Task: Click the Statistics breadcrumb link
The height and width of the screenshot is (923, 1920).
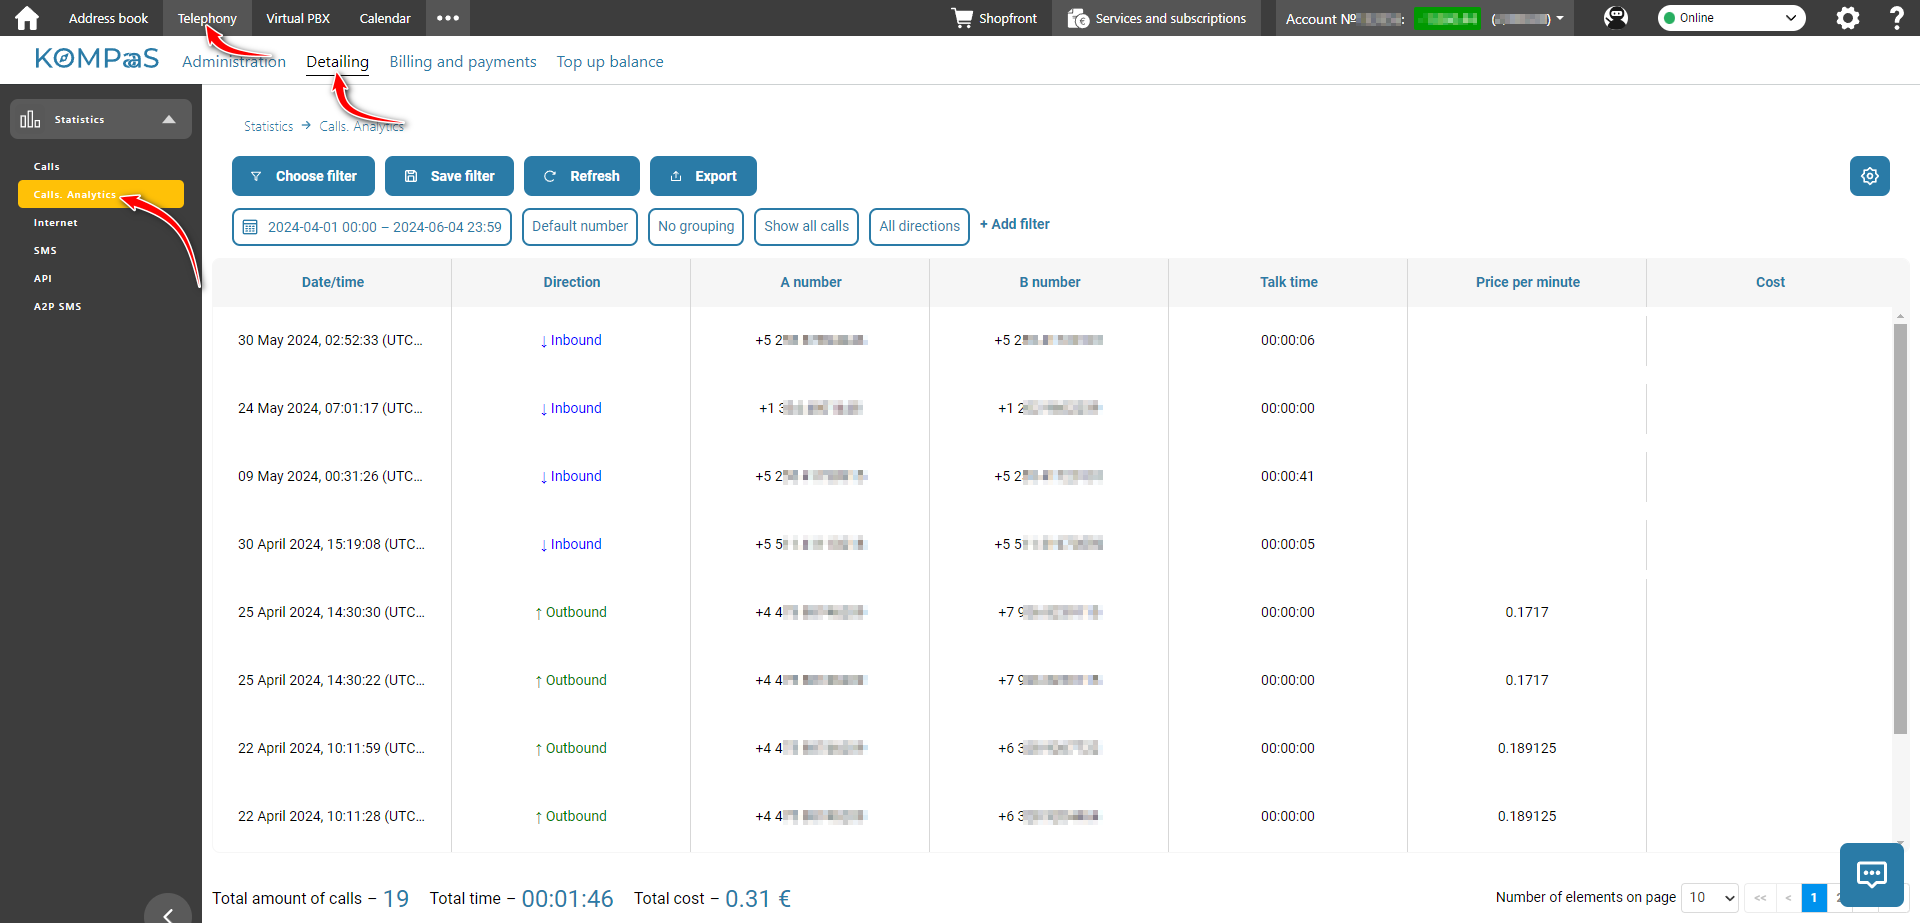Action: [x=269, y=126]
